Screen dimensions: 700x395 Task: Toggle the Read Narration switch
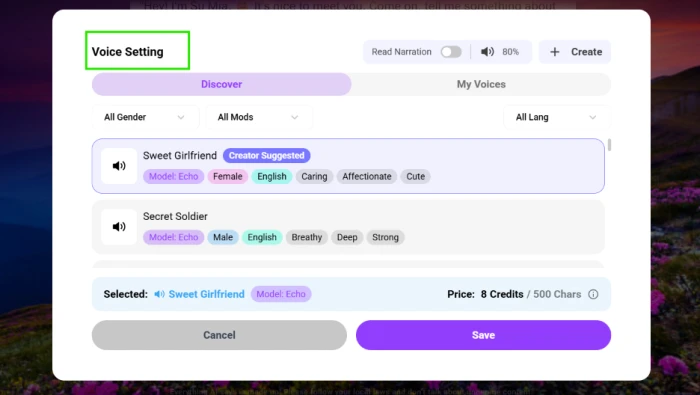click(451, 52)
